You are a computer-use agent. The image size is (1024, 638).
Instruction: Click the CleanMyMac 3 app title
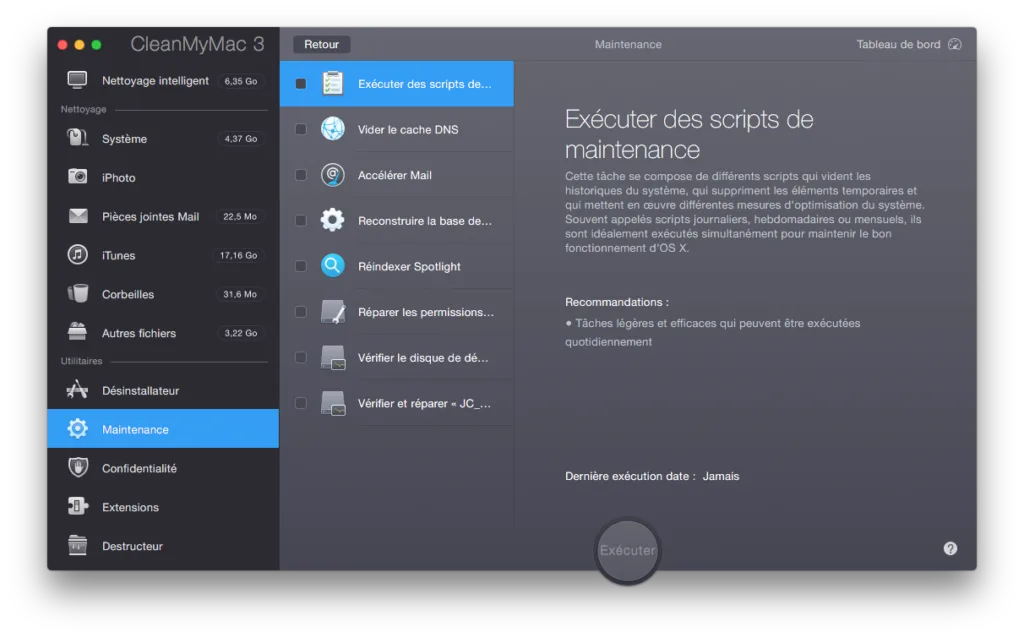point(197,44)
